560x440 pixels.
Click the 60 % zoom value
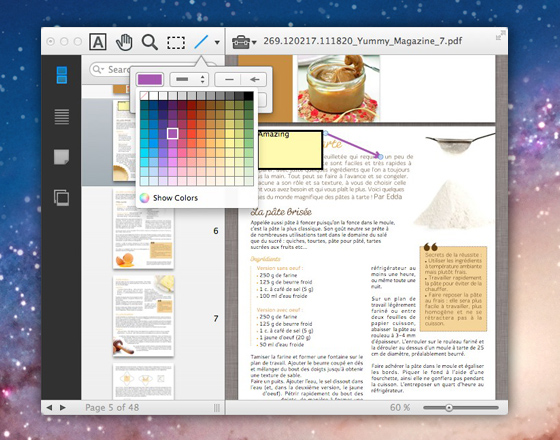pos(400,408)
